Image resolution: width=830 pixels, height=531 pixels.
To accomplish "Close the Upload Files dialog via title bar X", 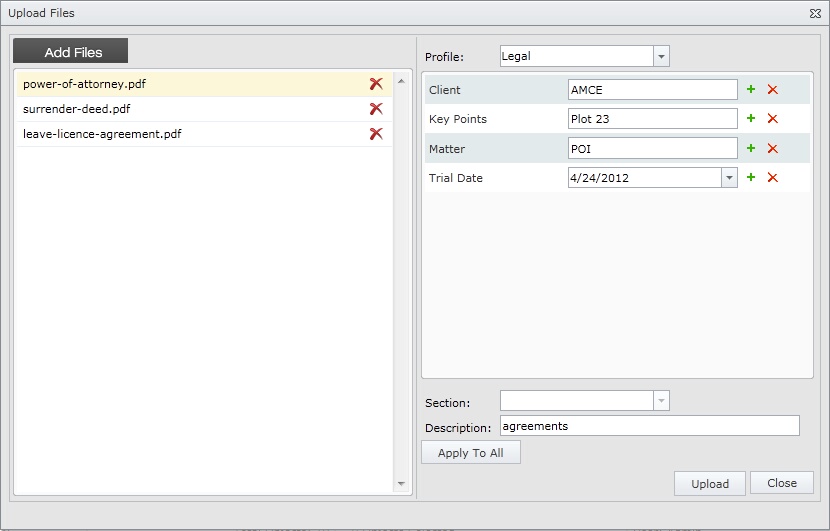I will tap(815, 14).
